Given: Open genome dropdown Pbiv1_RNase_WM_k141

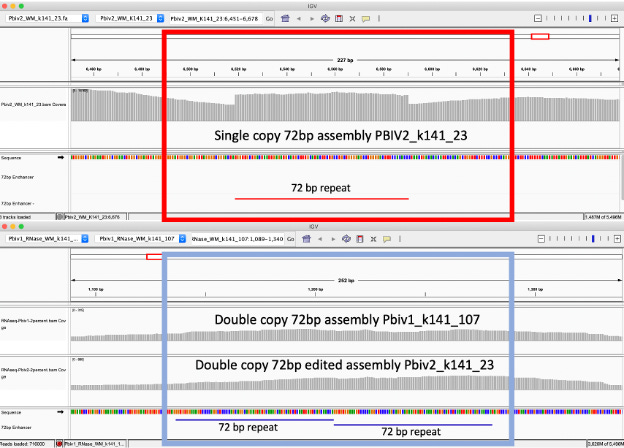Looking at the screenshot, I should (x=47, y=239).
